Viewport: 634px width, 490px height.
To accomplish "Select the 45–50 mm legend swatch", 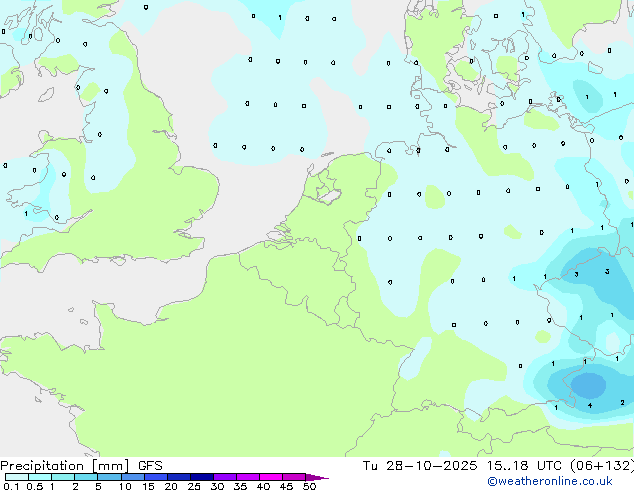I will [x=294, y=477].
